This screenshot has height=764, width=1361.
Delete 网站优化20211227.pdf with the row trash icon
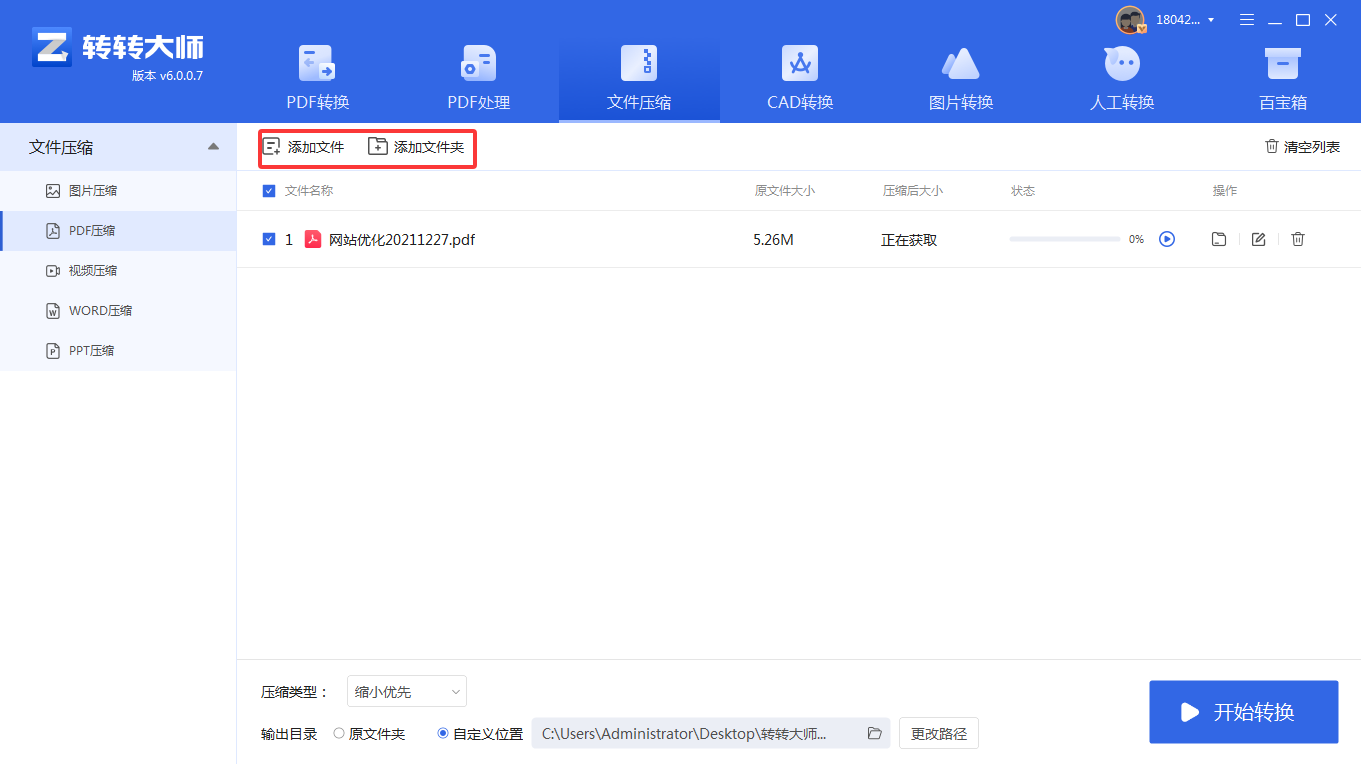tap(1298, 239)
